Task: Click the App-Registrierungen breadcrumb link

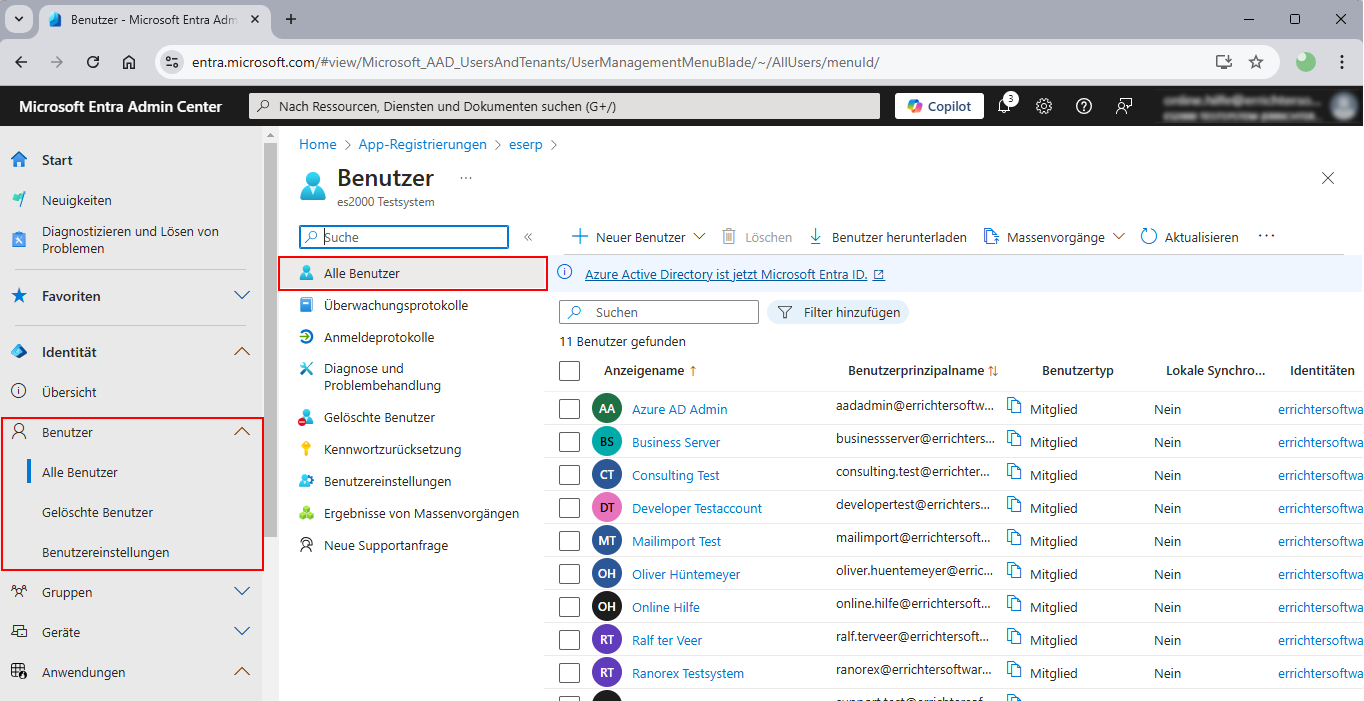Action: (x=423, y=144)
